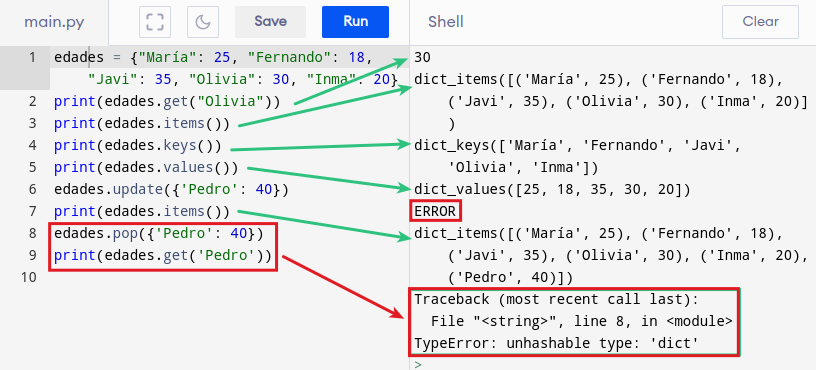The height and width of the screenshot is (370, 816).
Task: Place cursor on edades.update line
Action: point(171,189)
